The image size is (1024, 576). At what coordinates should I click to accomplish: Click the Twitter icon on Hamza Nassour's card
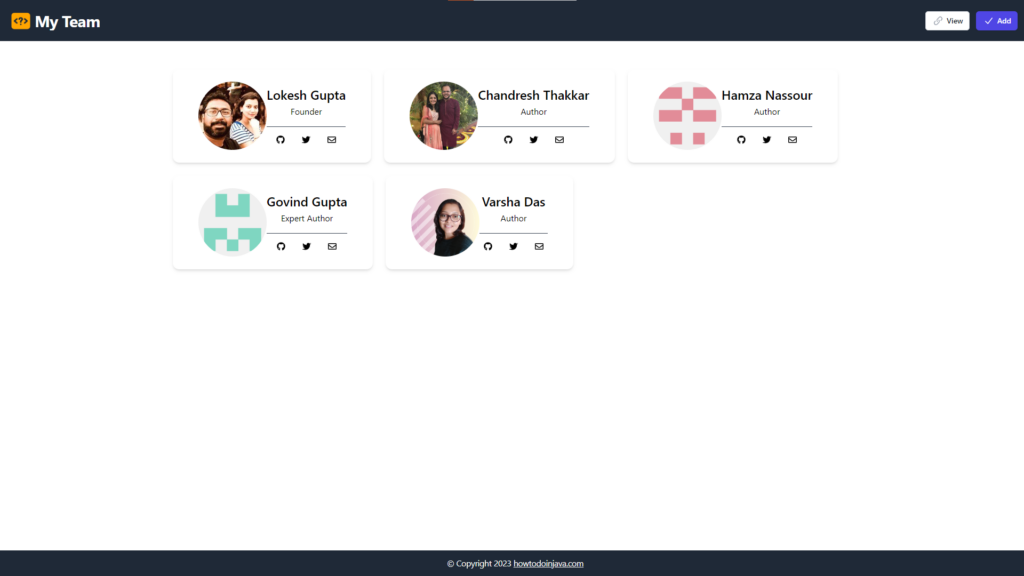(766, 140)
